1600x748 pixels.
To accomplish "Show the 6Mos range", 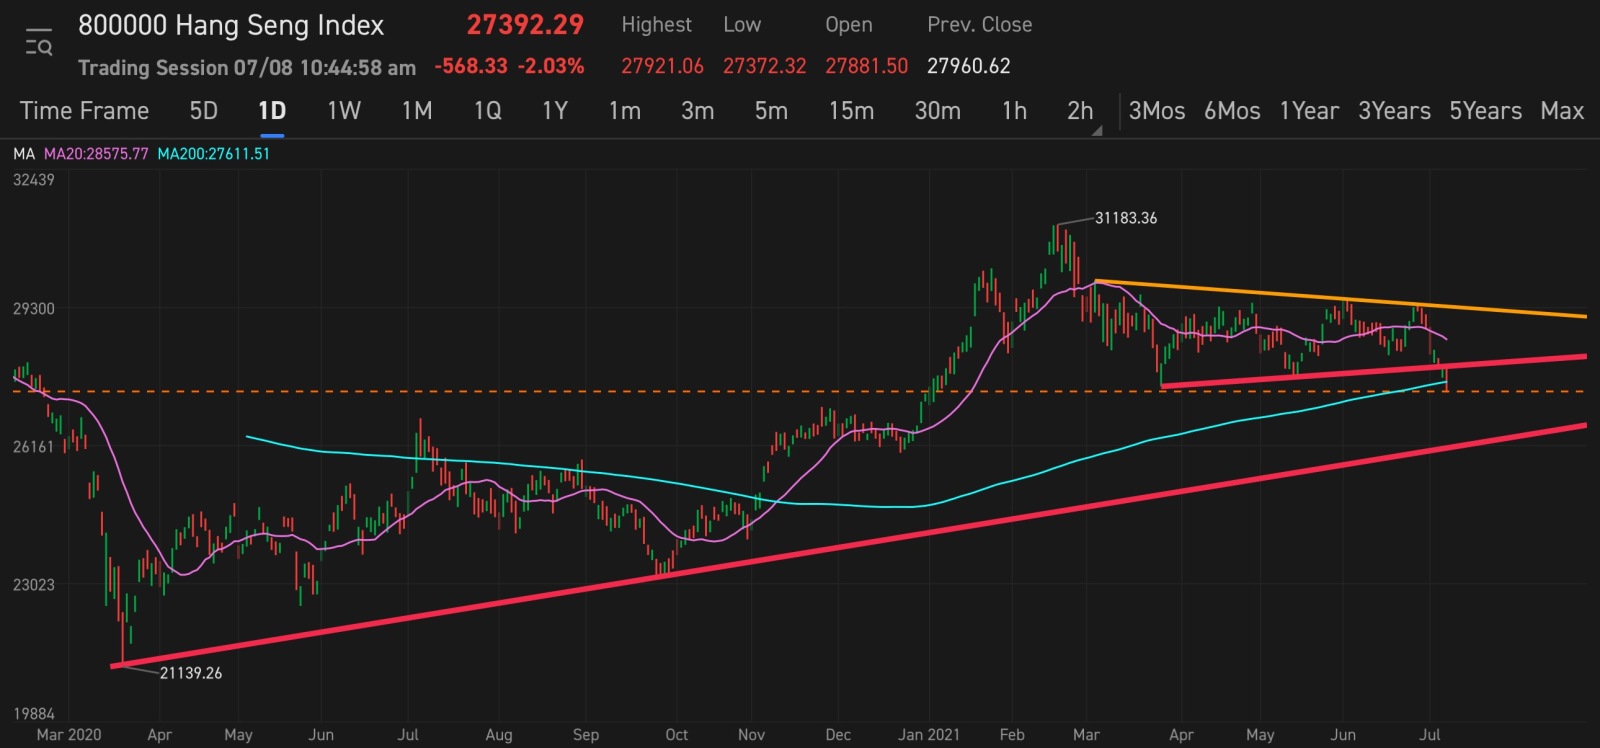I will (x=1232, y=111).
